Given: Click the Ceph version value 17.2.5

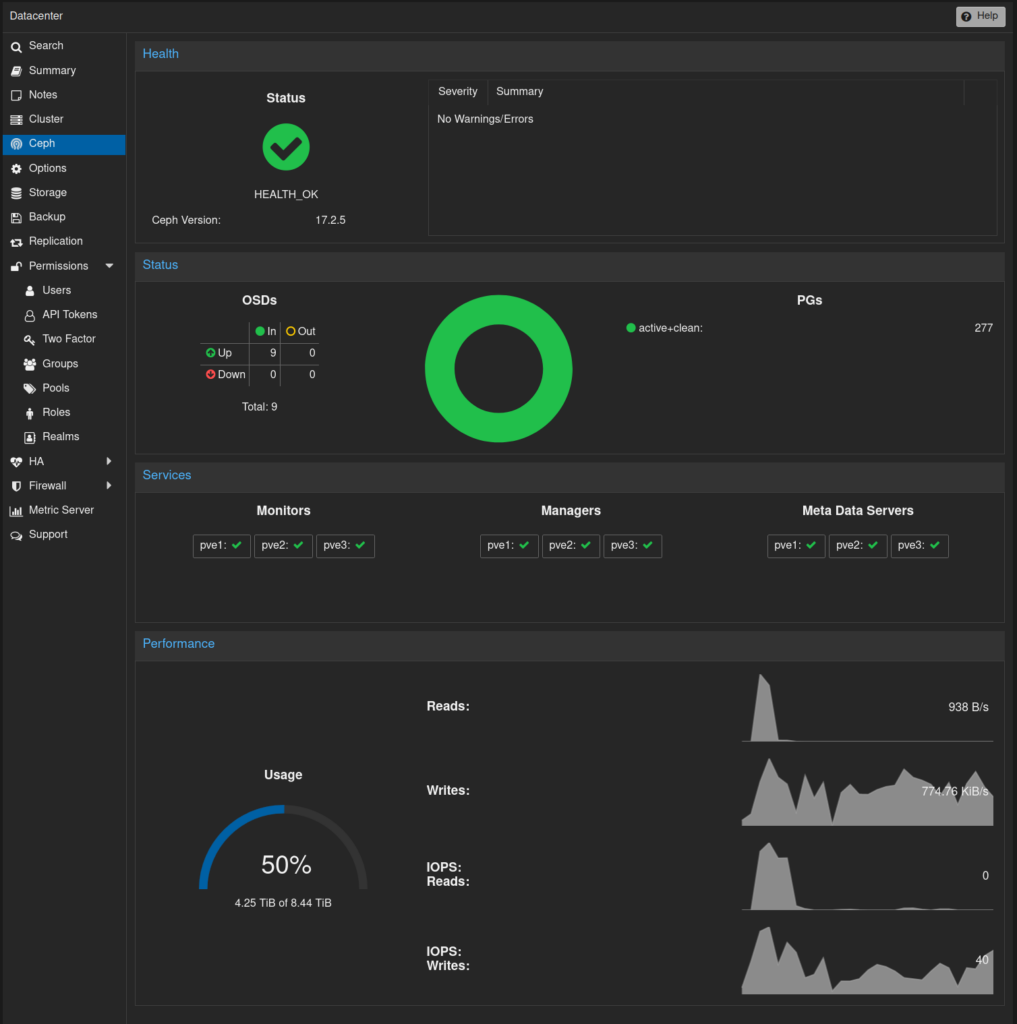Looking at the screenshot, I should (331, 220).
